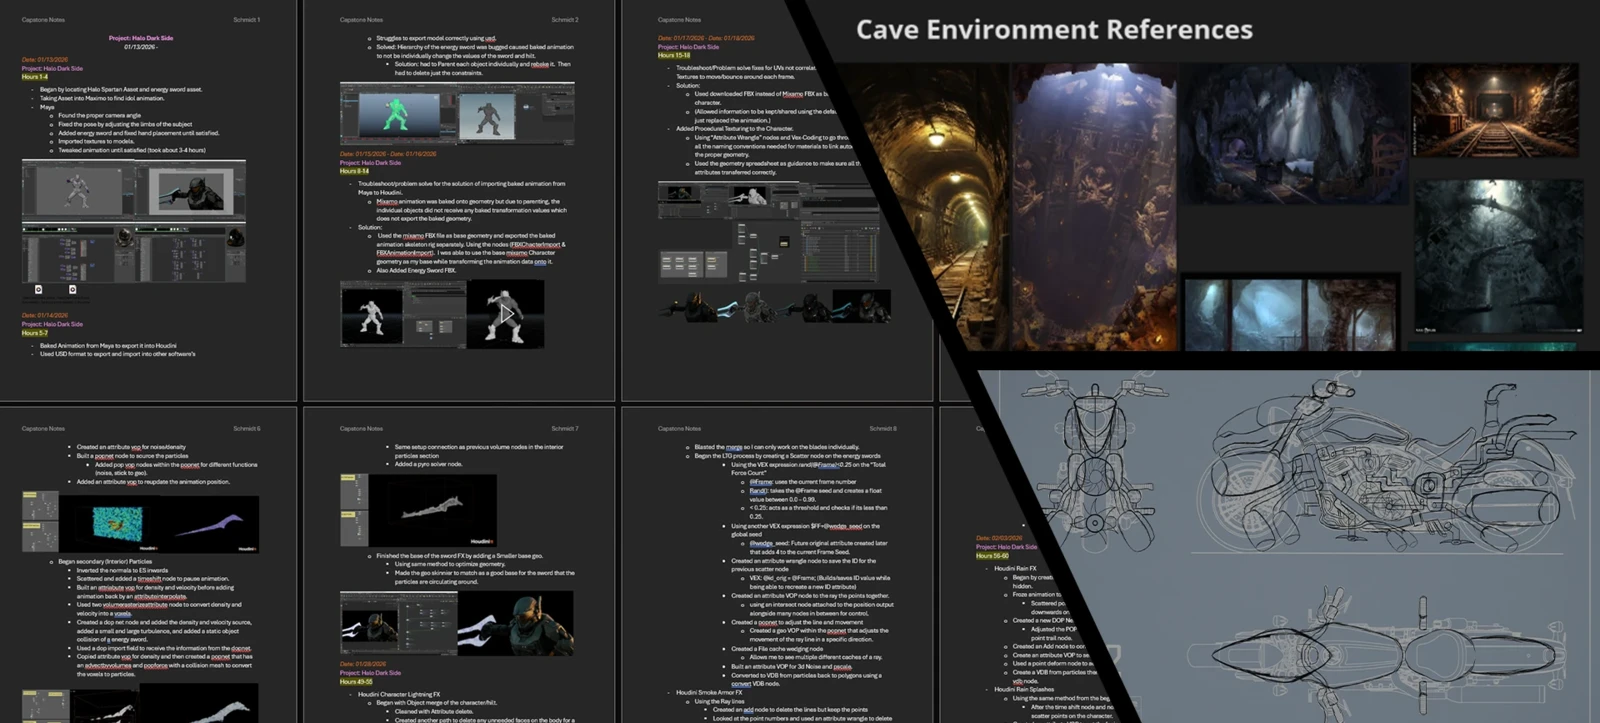Open the row of textured character renders on page Schmidt 3

pyautogui.click(x=774, y=306)
